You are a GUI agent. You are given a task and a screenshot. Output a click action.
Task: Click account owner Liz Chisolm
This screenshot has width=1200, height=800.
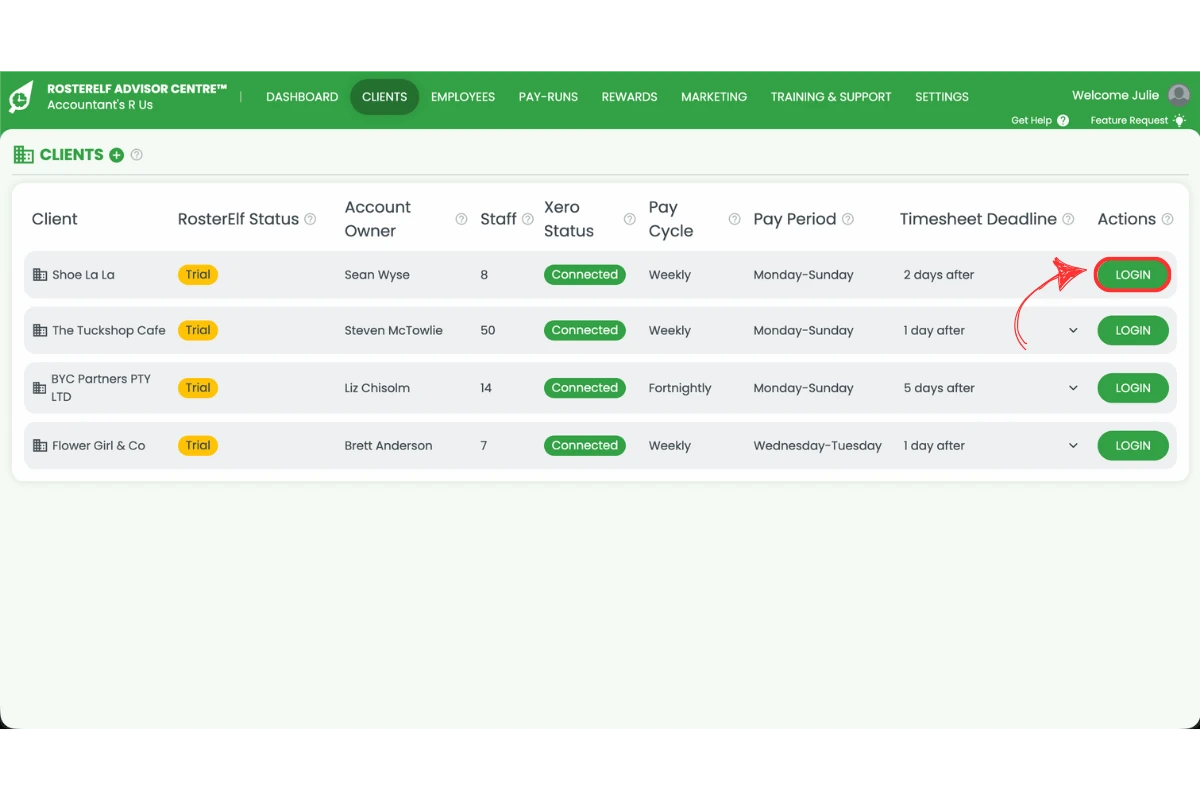[377, 388]
